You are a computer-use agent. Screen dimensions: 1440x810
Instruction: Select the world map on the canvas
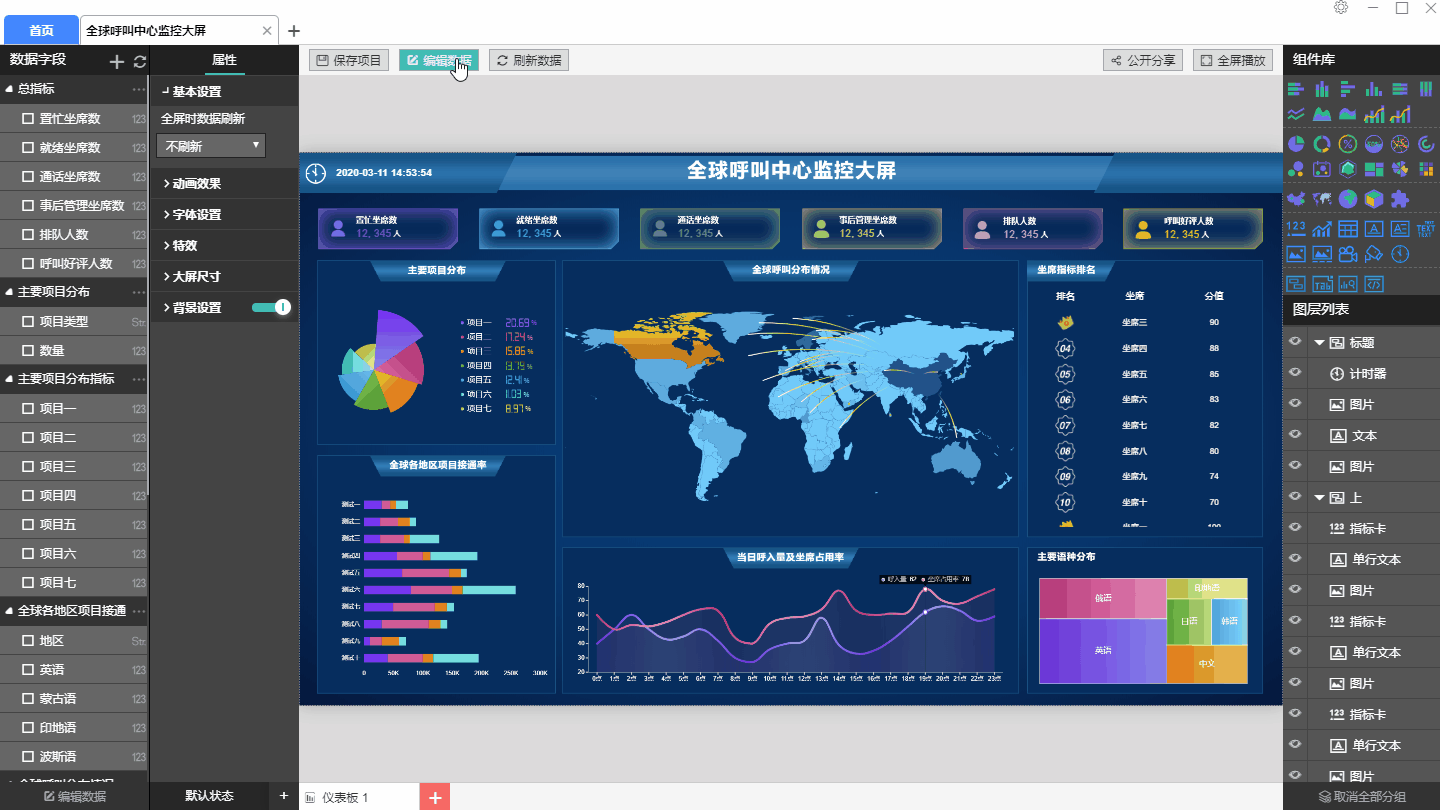pos(789,405)
